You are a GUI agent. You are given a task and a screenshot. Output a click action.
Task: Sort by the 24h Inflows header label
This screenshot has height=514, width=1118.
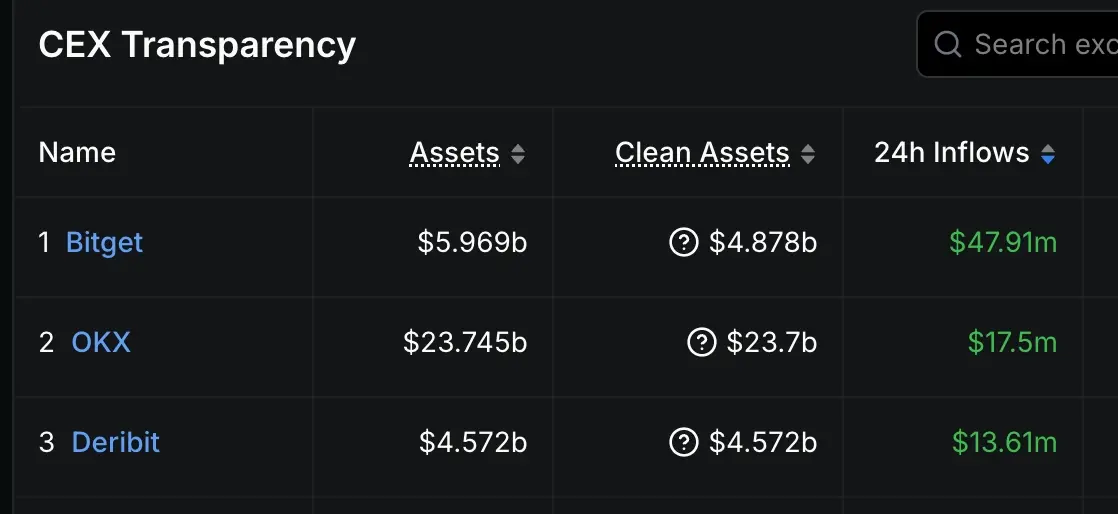951,153
